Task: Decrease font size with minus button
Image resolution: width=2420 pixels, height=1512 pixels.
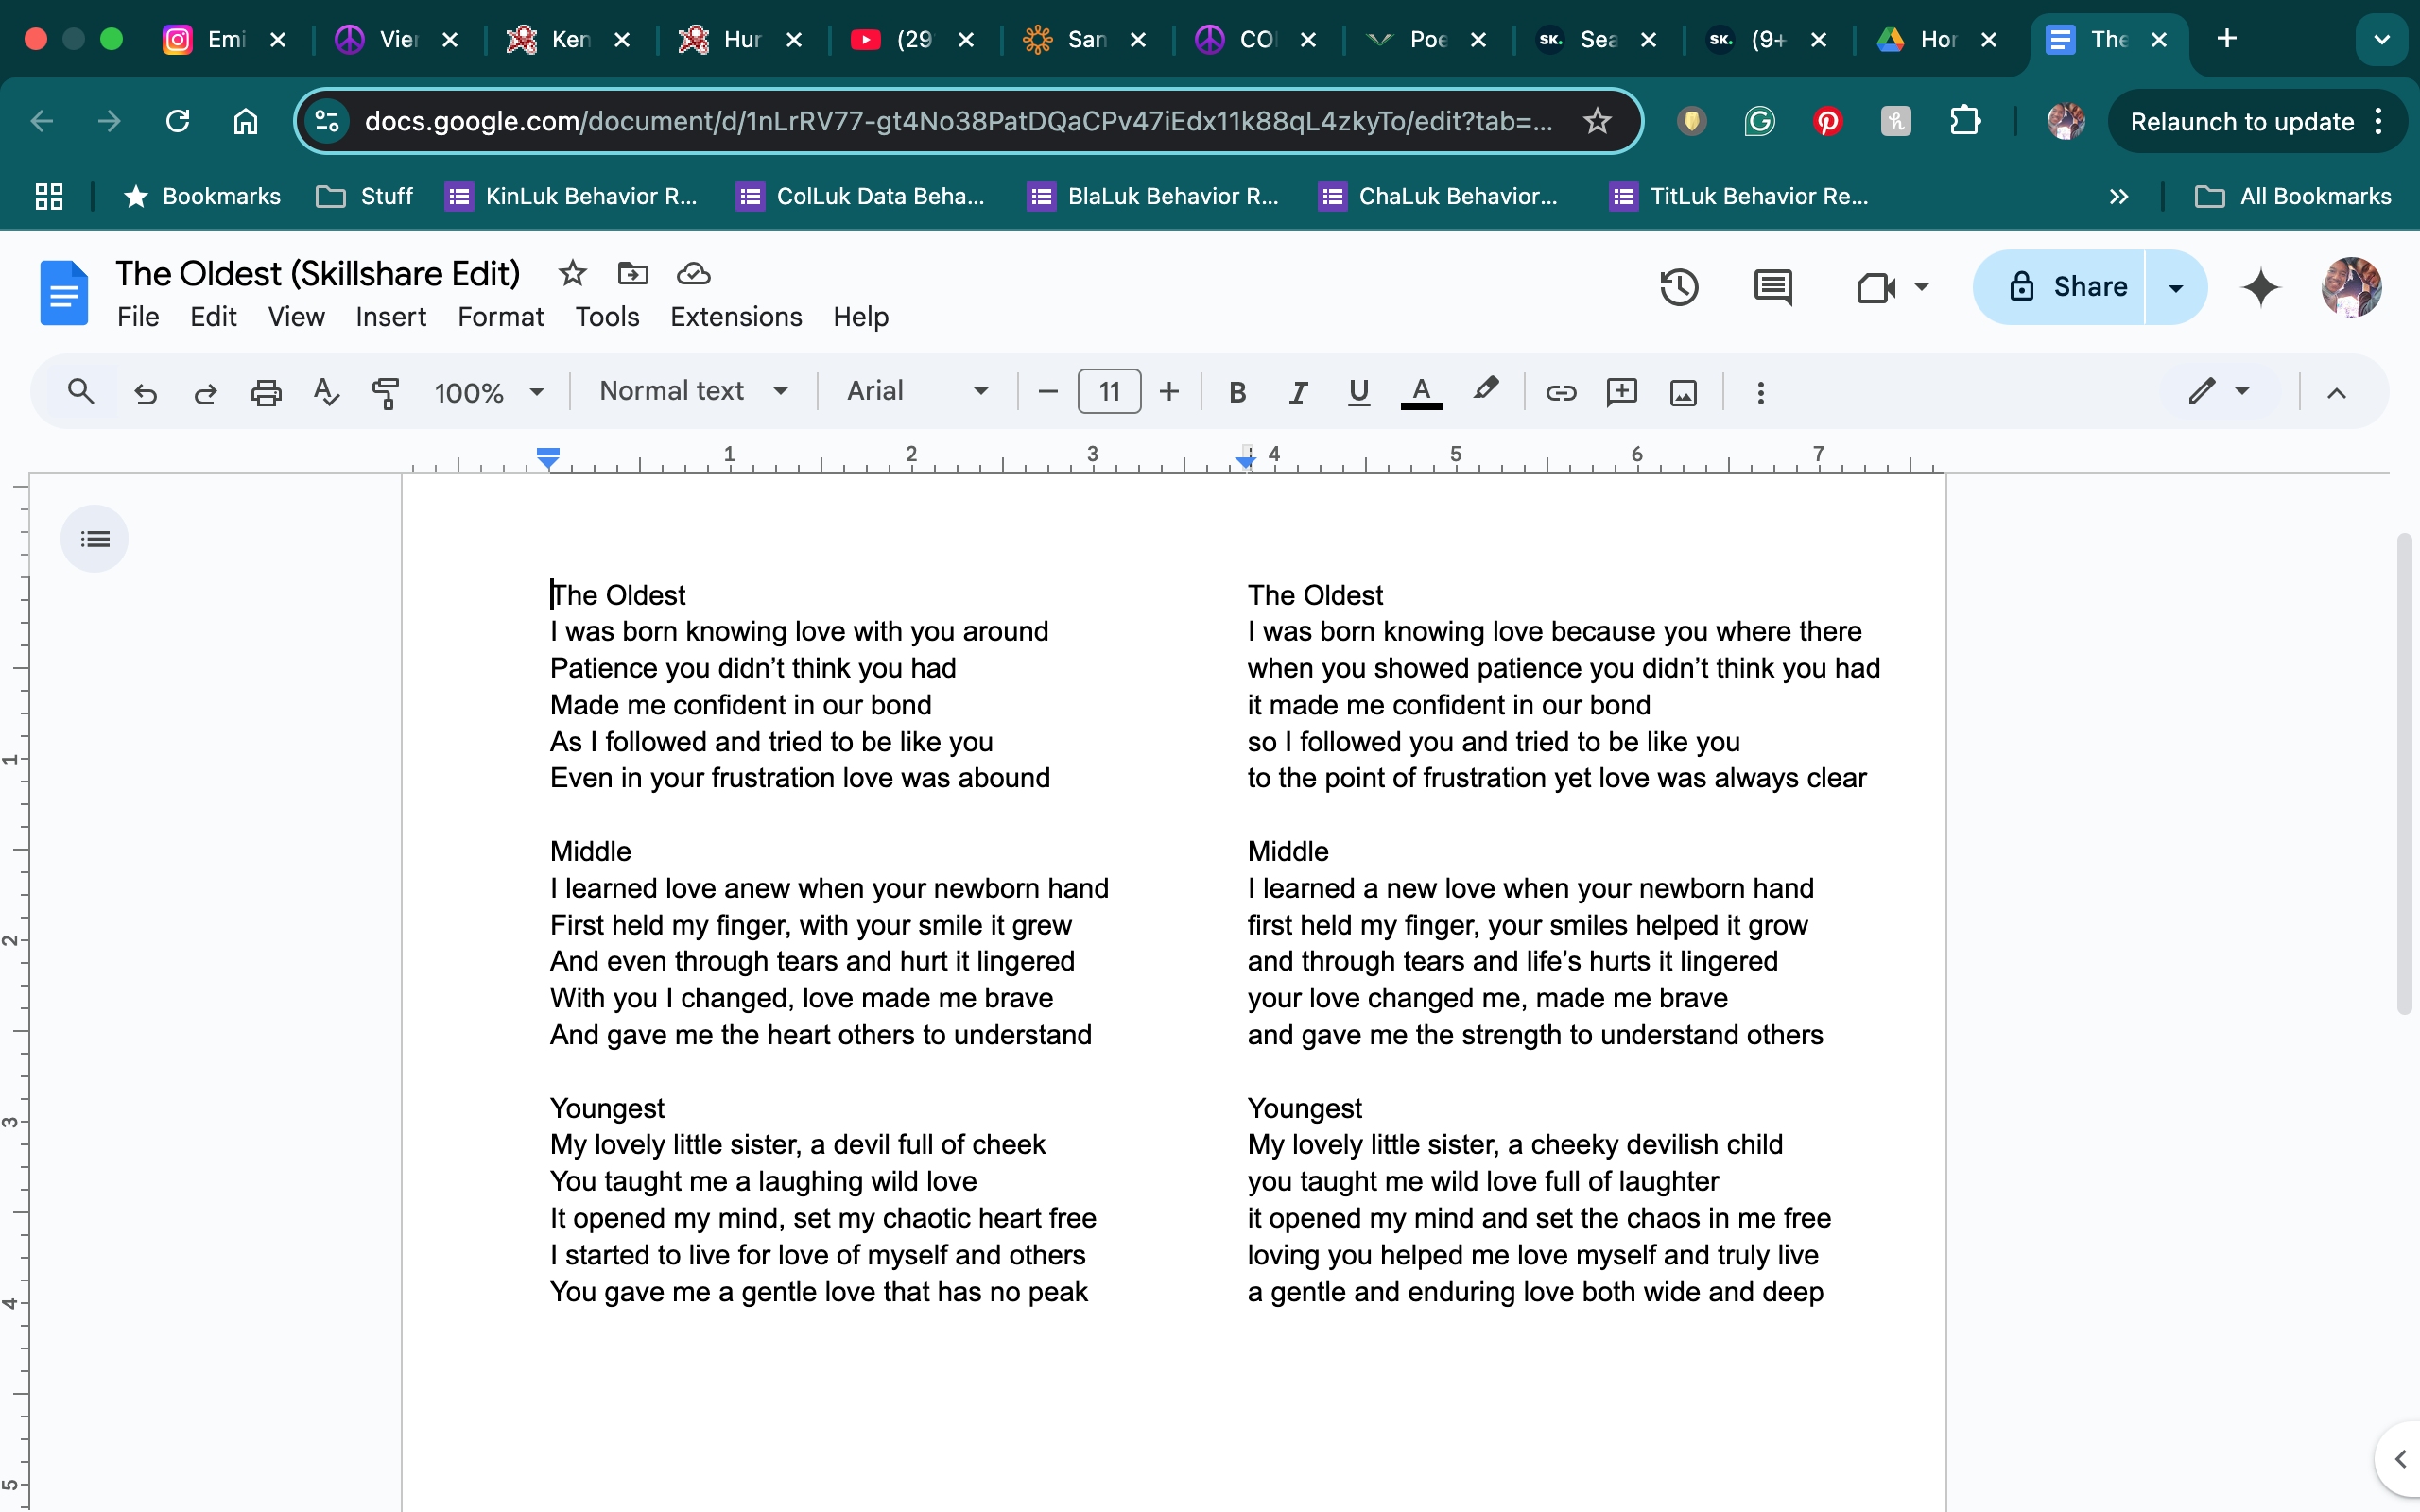Action: click(x=1048, y=392)
